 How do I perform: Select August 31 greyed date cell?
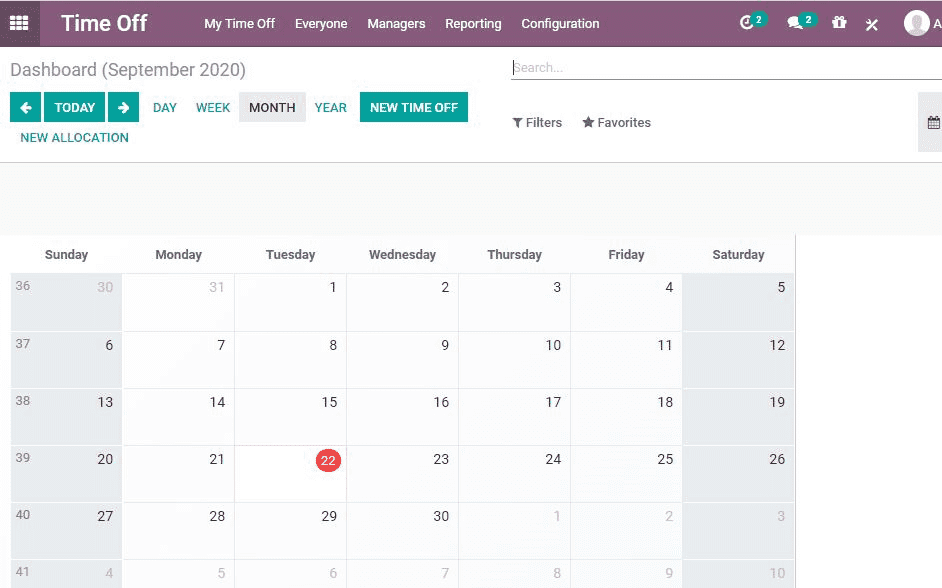click(x=178, y=303)
